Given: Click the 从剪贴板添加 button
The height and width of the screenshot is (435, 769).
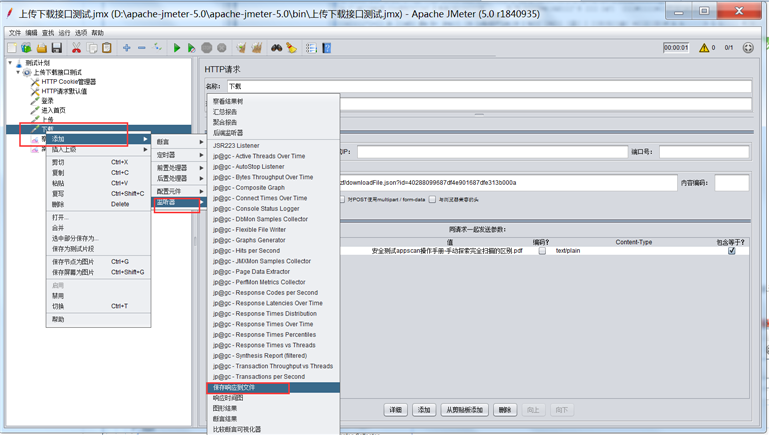Looking at the screenshot, I should click(464, 410).
